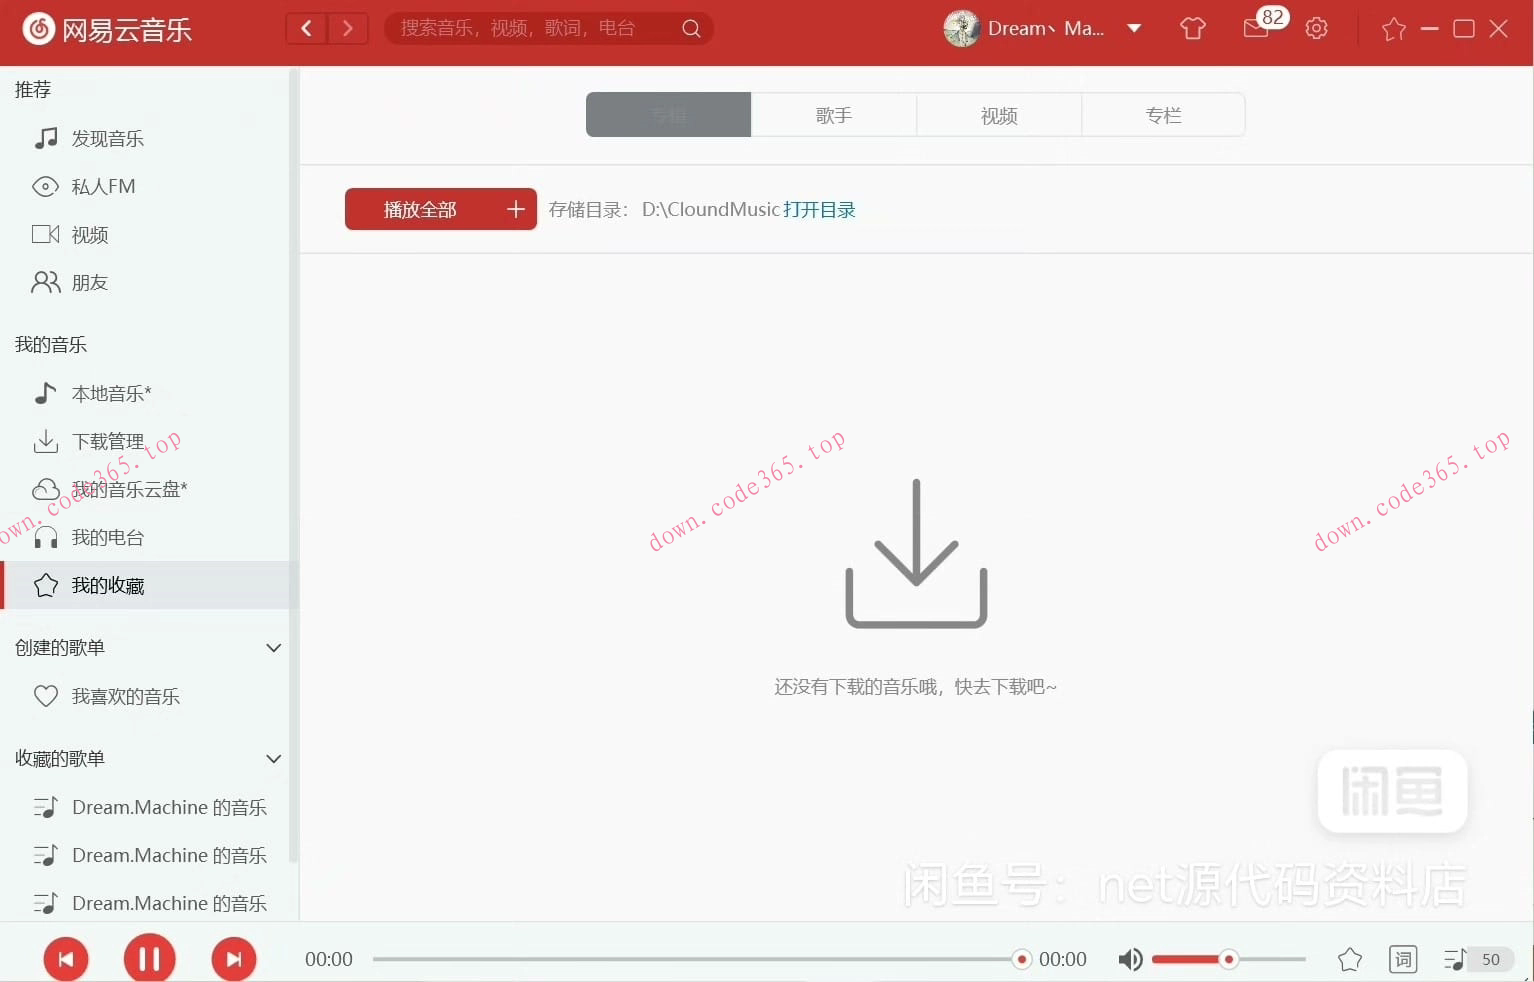This screenshot has height=982, width=1534.
Task: Pause playback with the pause button
Action: coord(149,959)
